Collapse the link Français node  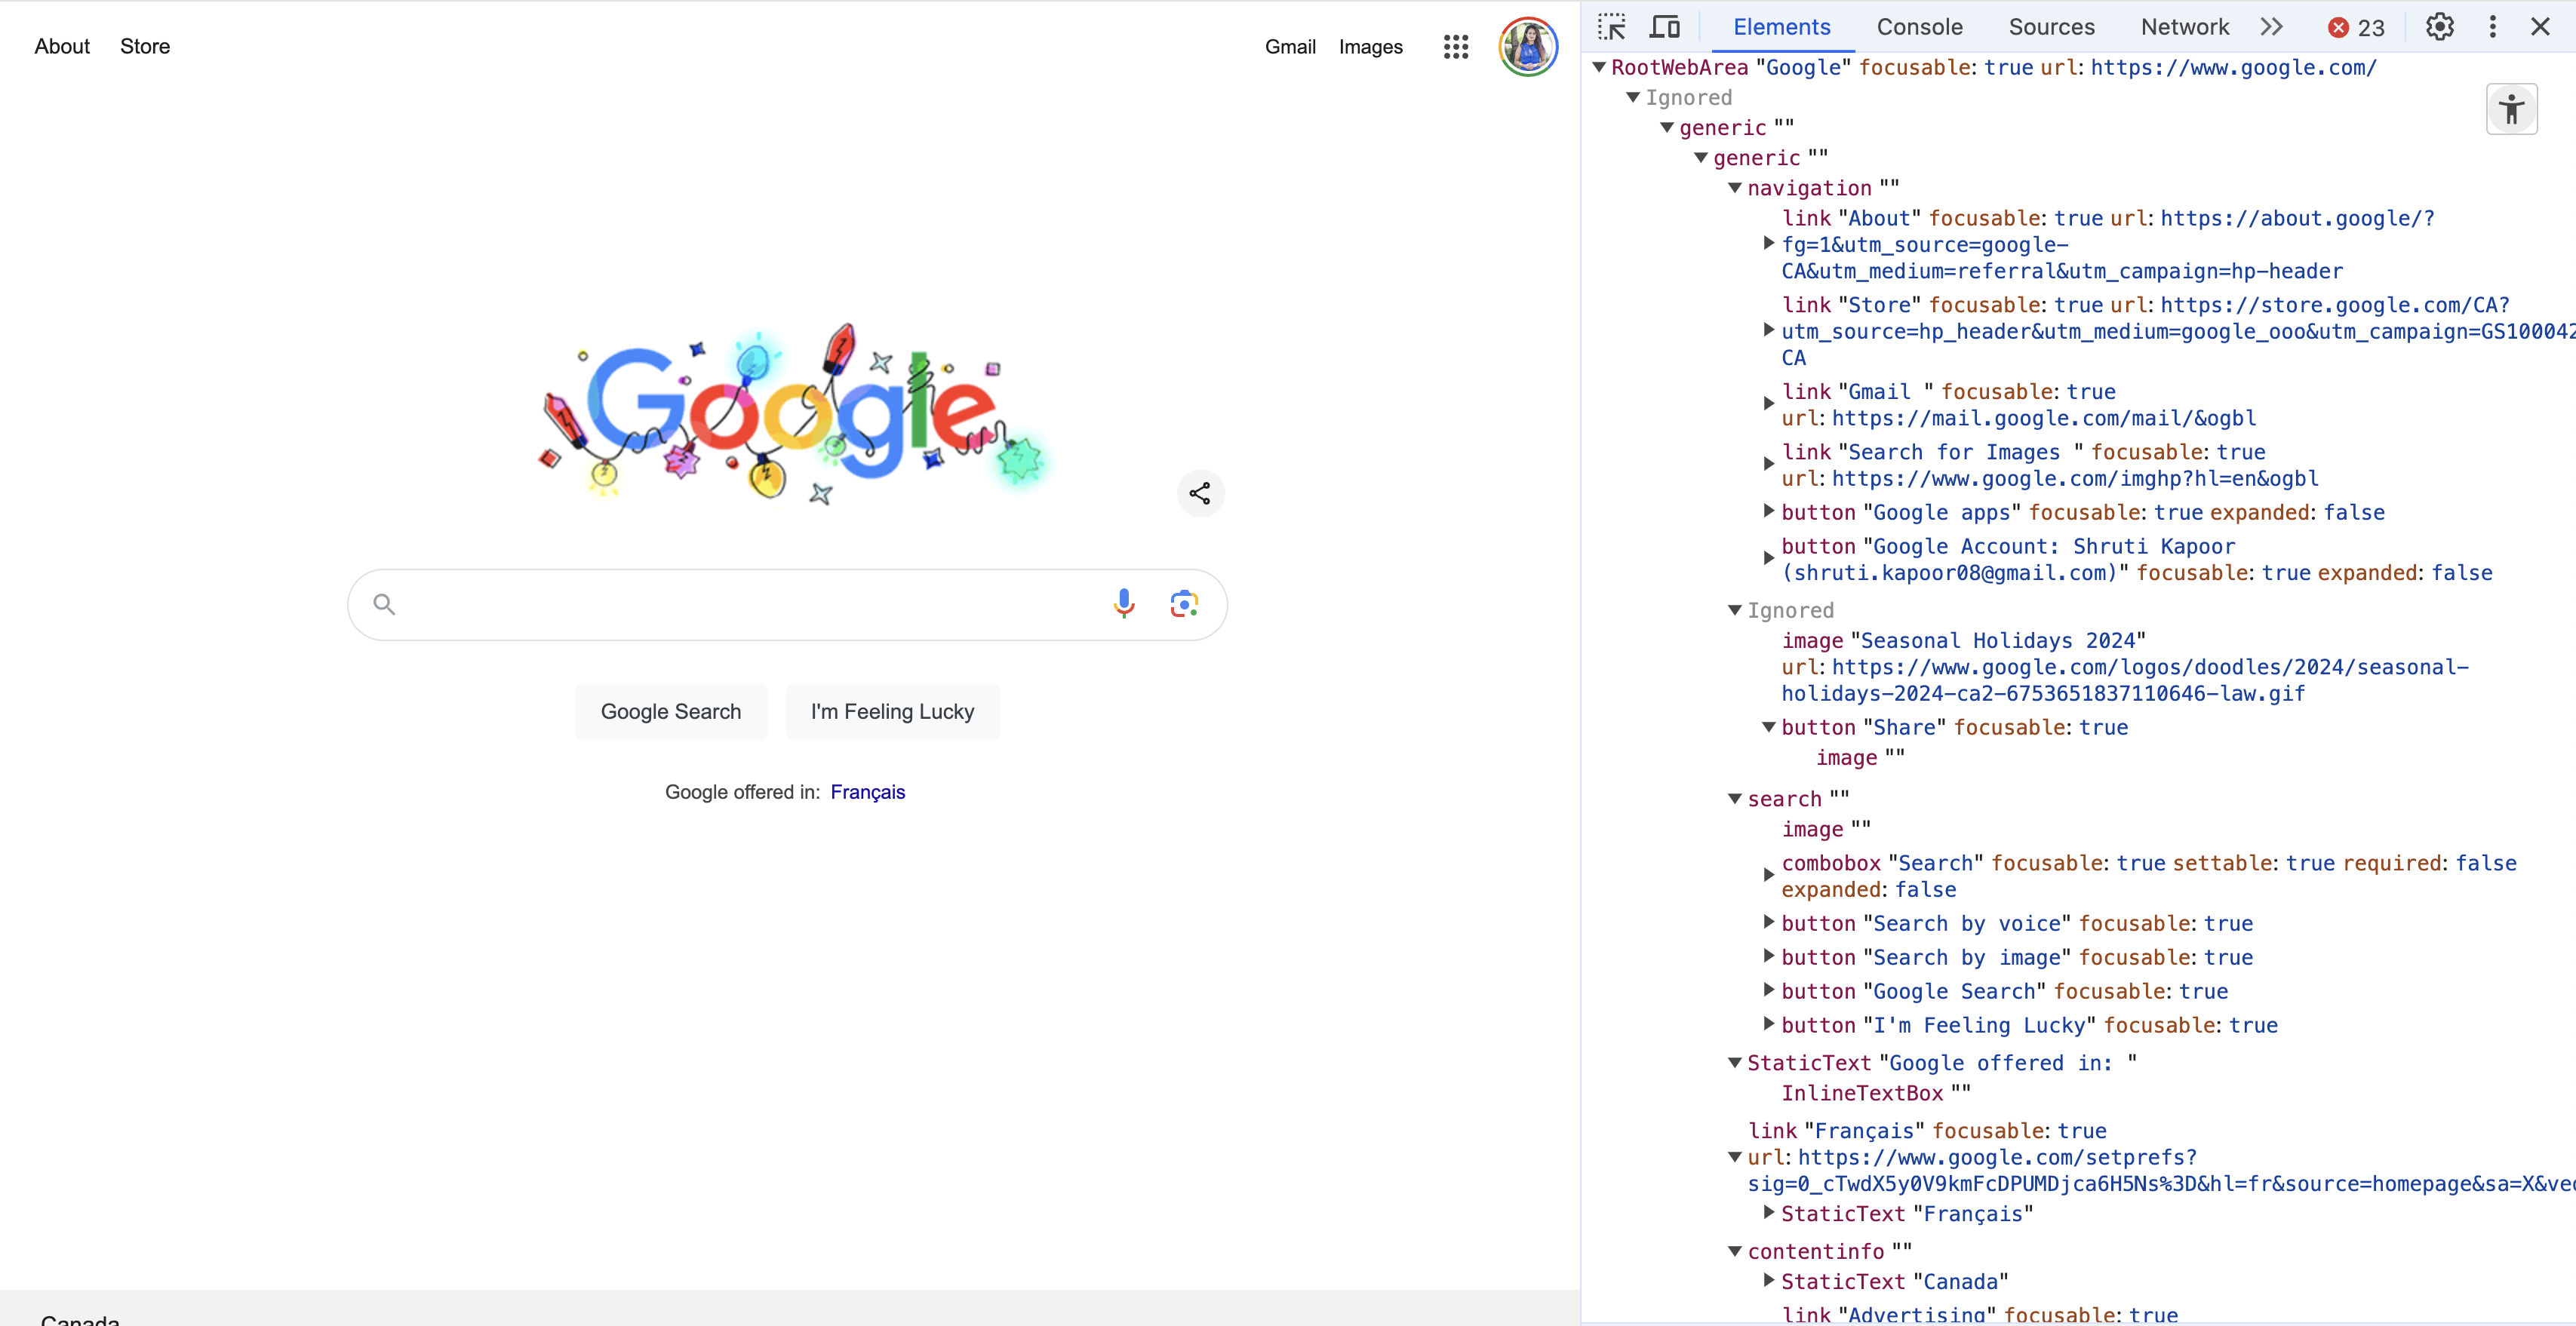pos(1735,1157)
